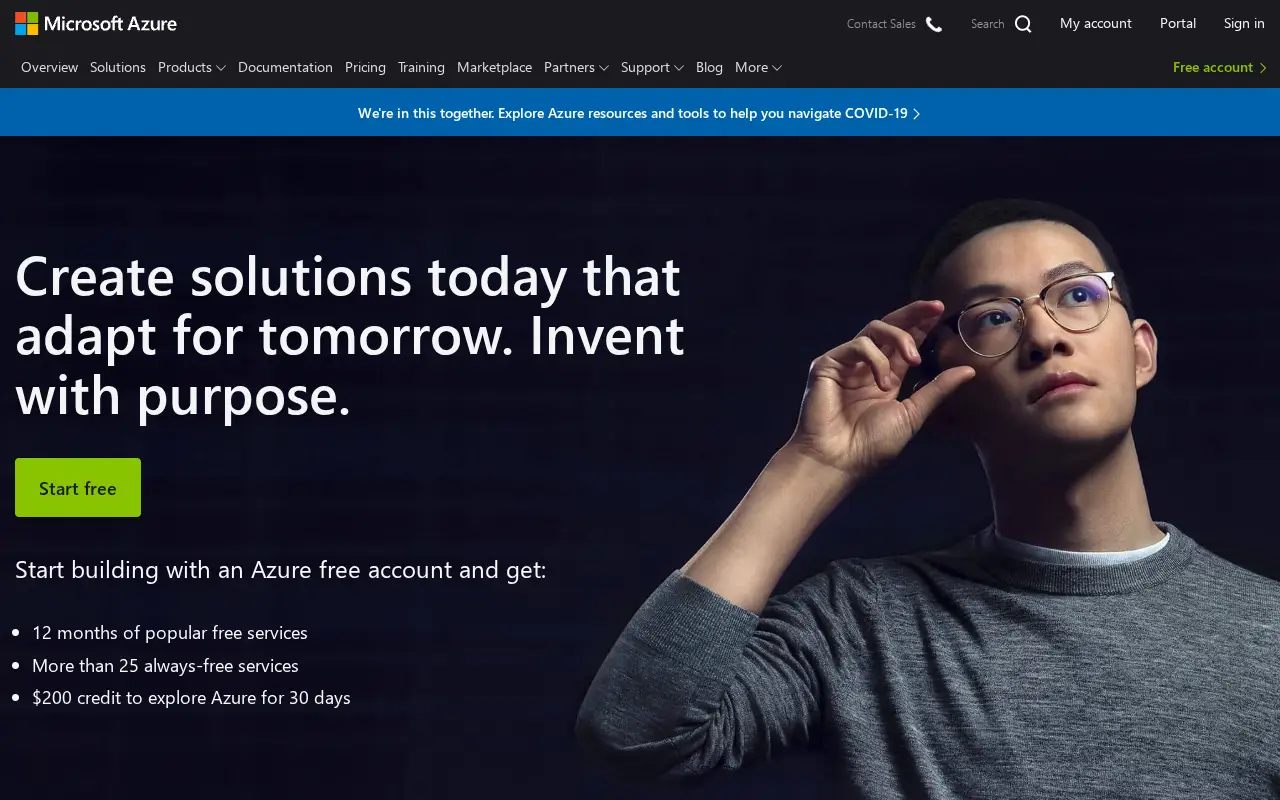Open the Training nav item

421,67
